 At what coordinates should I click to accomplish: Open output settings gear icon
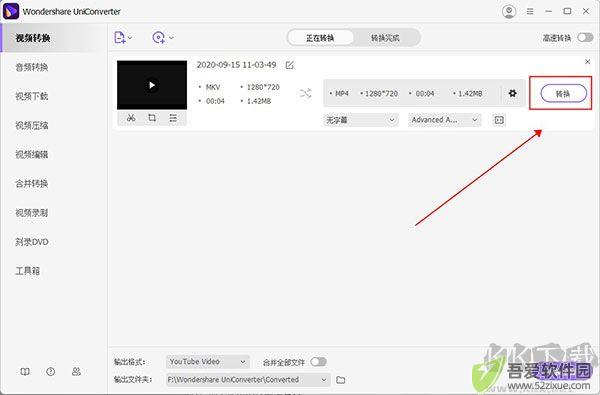[x=512, y=93]
